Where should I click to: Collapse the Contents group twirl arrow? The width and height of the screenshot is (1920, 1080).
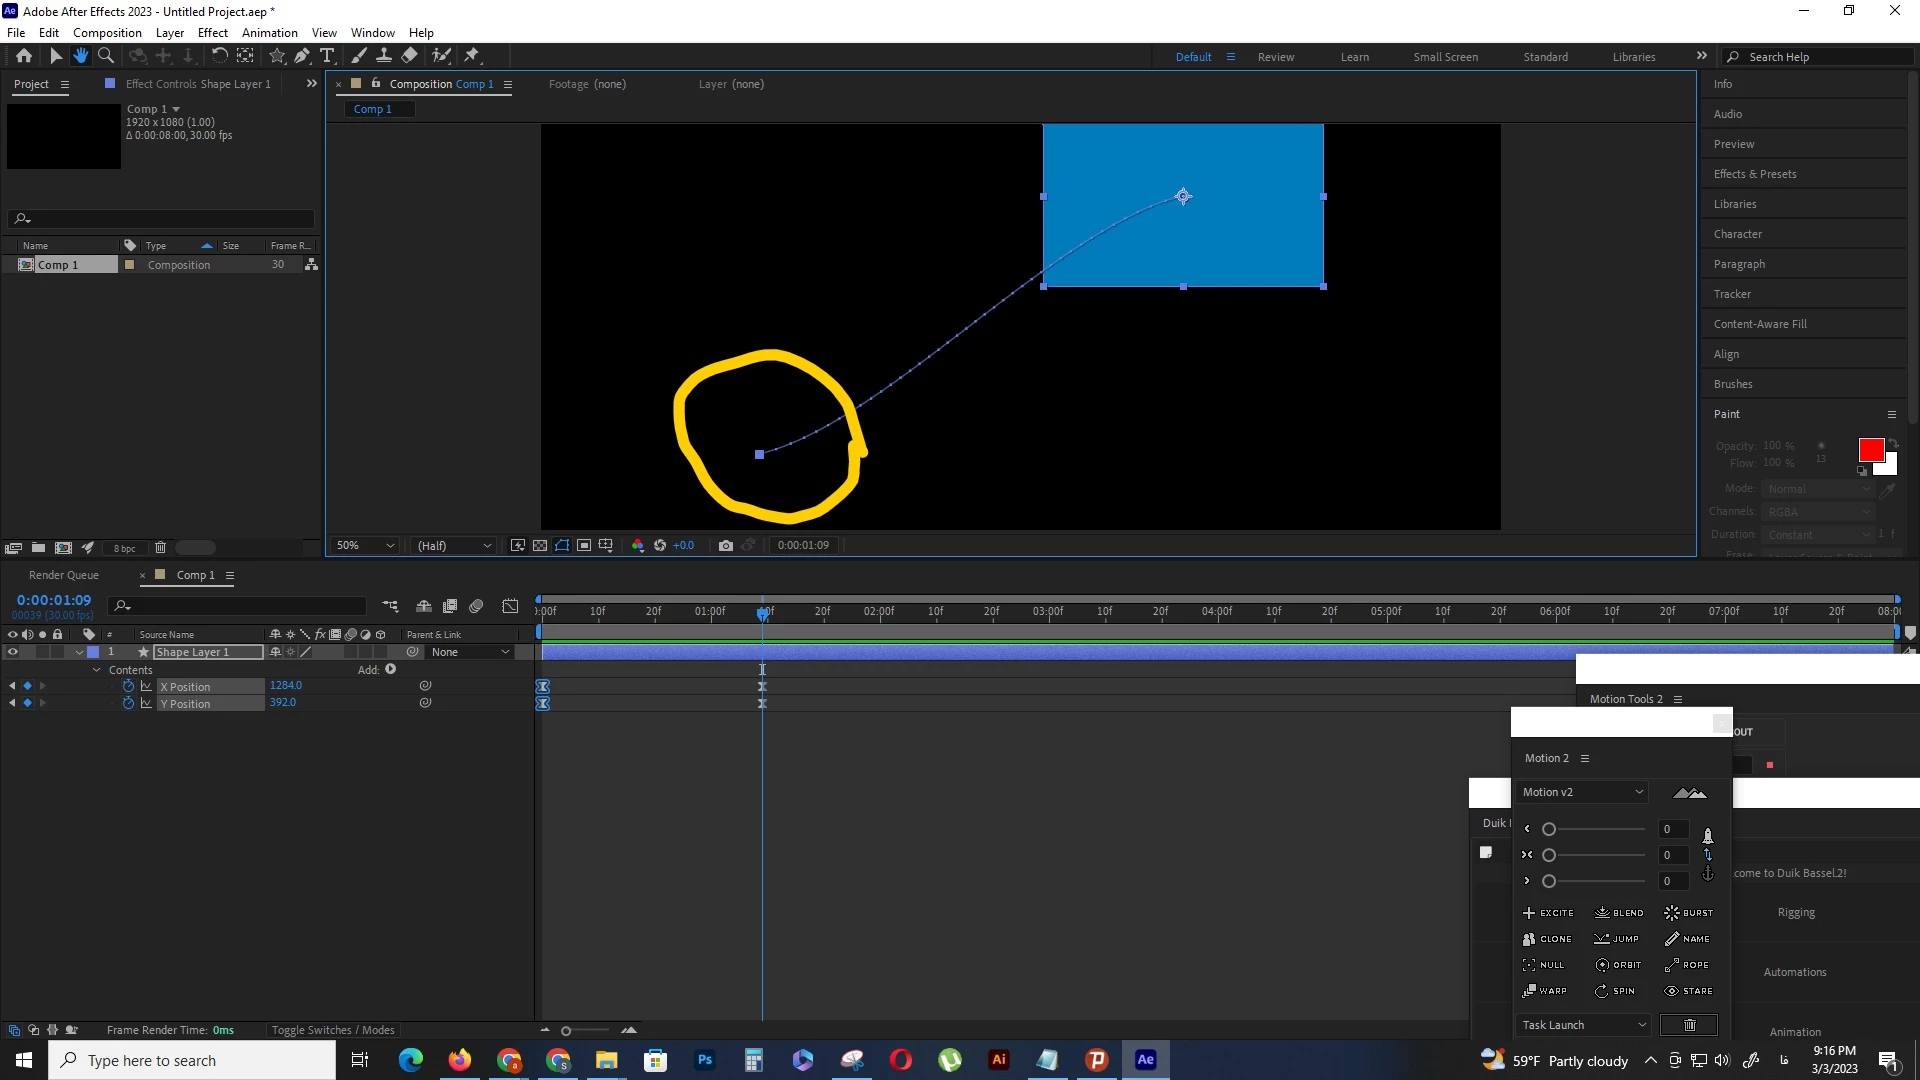[x=97, y=670]
